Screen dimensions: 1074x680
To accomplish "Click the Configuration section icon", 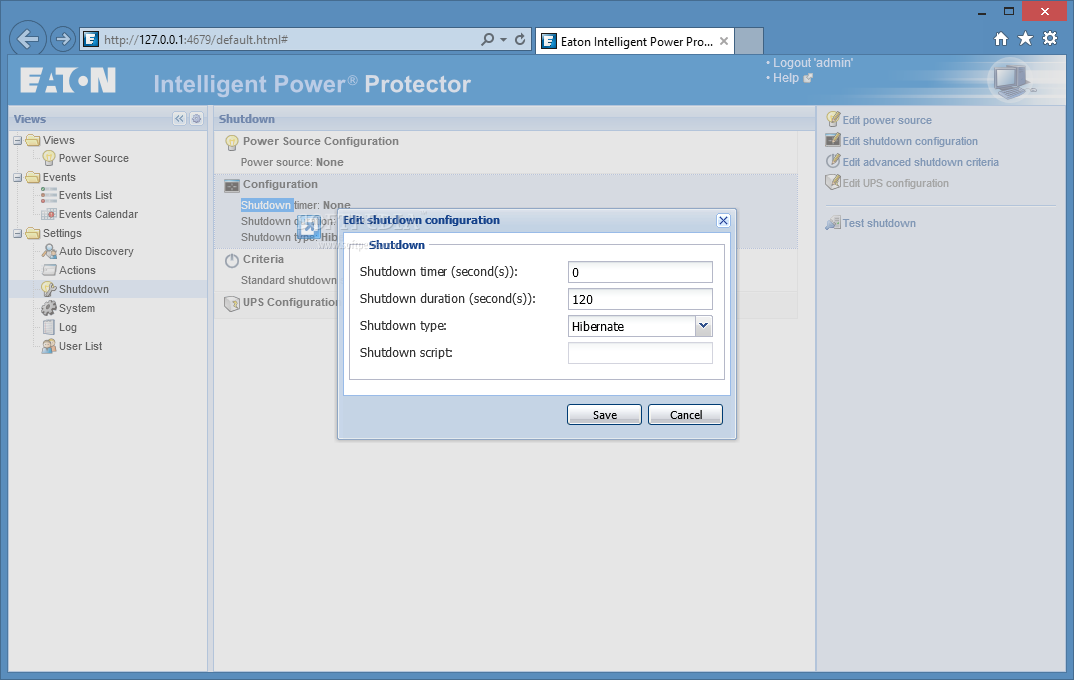I will point(232,185).
